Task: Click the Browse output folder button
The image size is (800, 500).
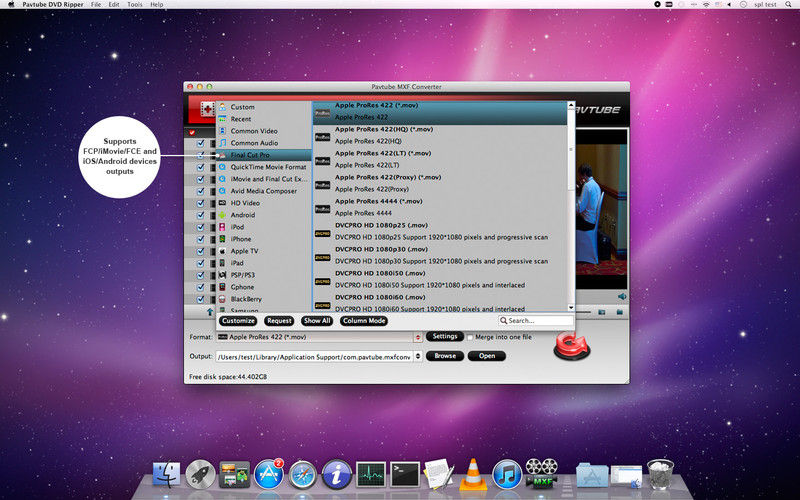Action: [x=445, y=356]
